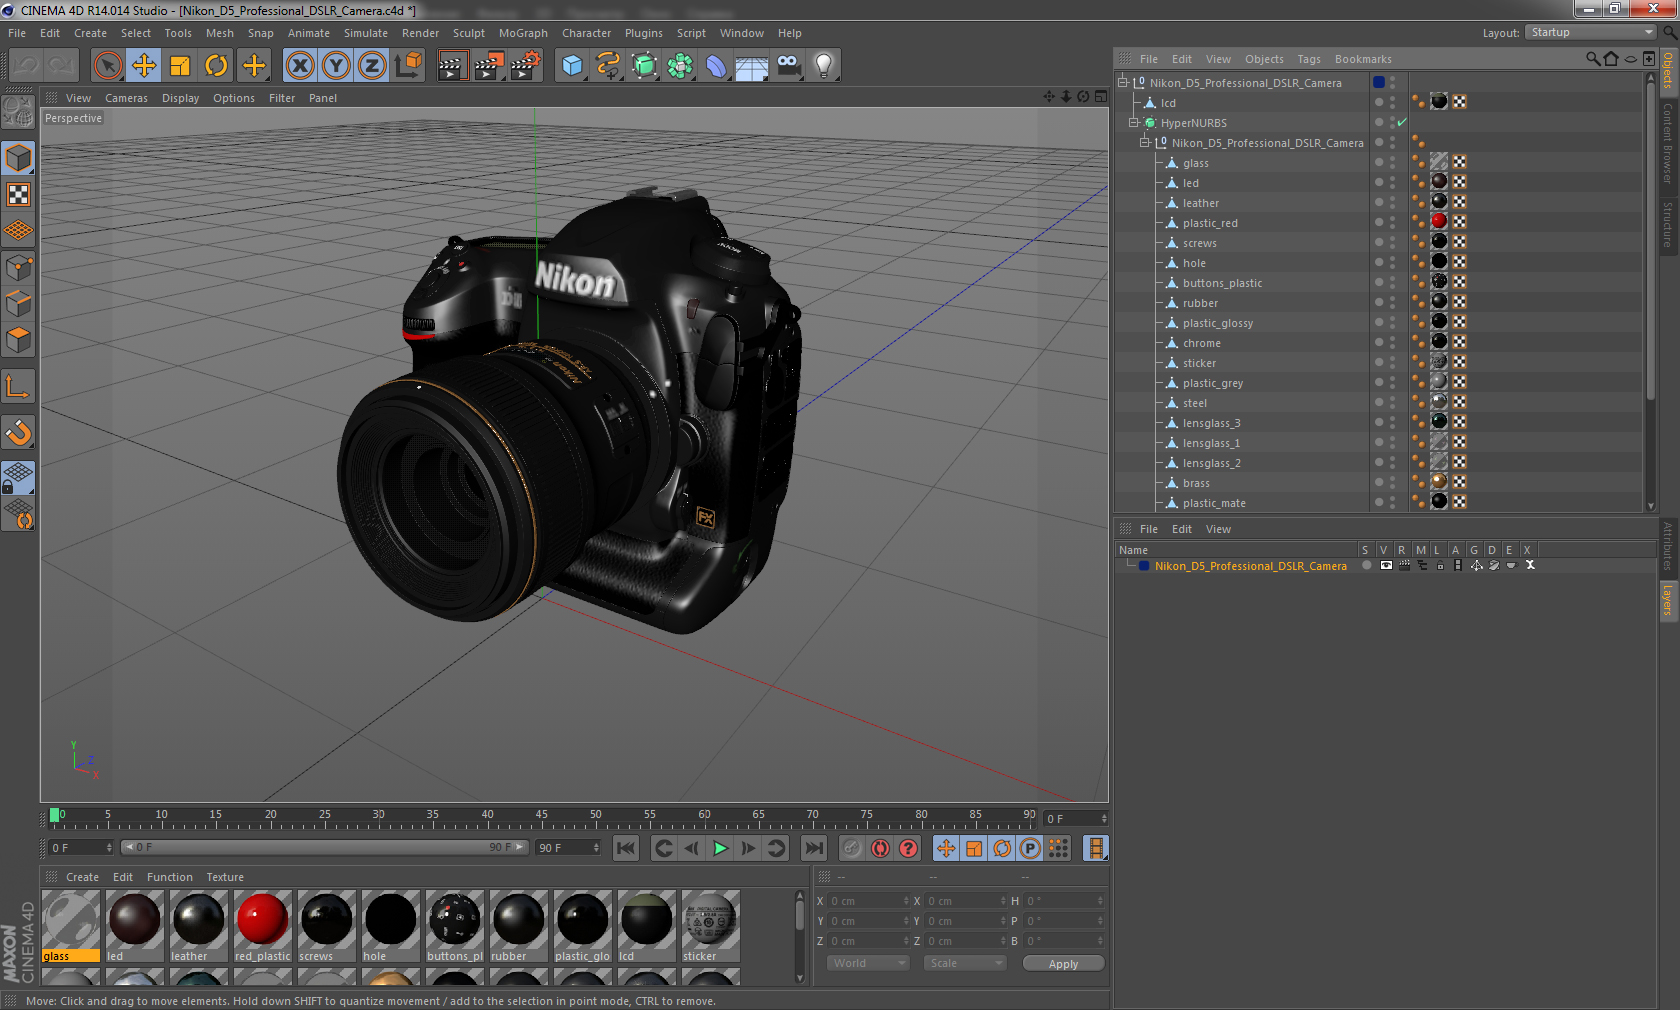The image size is (1680, 1010).
Task: Toggle Enable Snap magnet icon
Action: (x=18, y=432)
